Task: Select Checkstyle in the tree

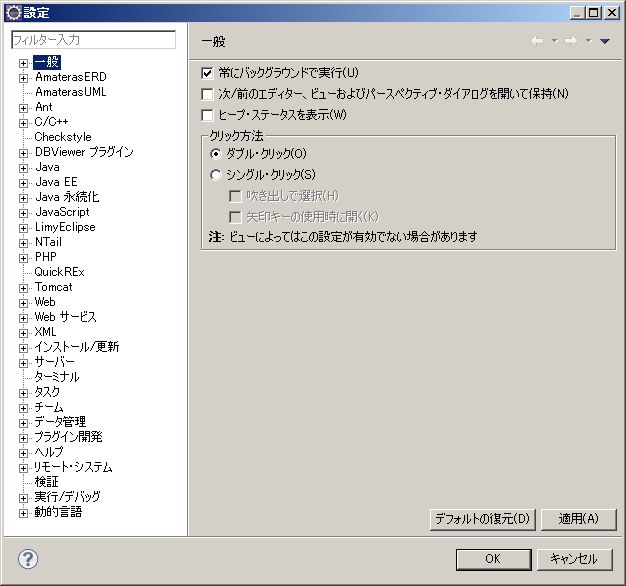Action: pyautogui.click(x=63, y=137)
